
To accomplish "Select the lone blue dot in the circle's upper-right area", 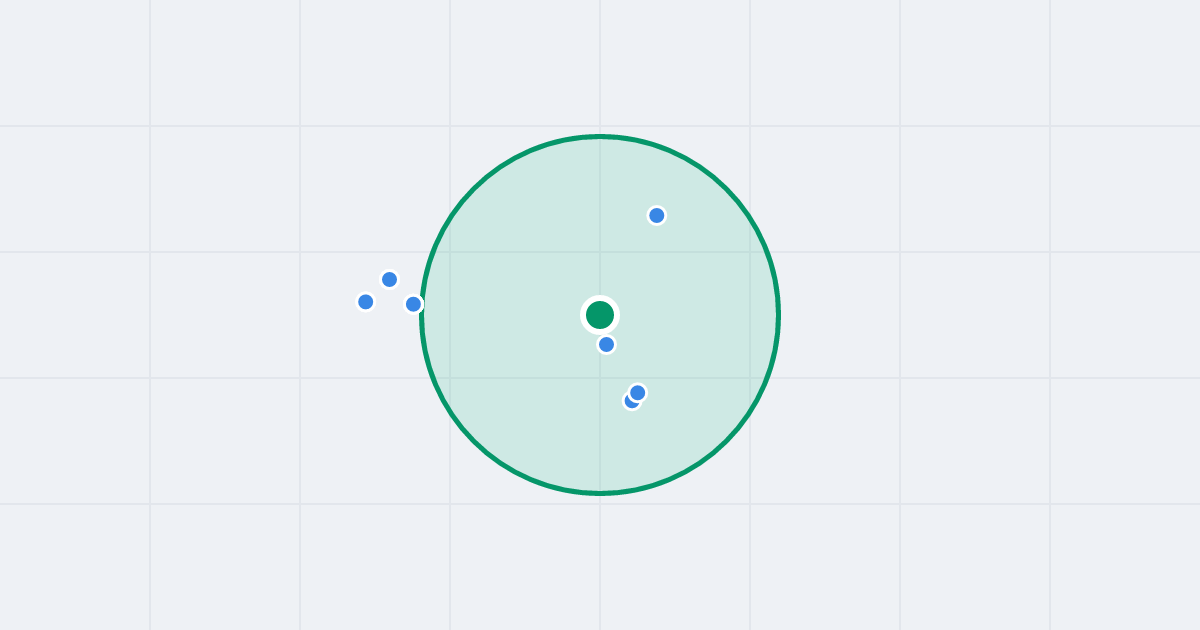I will click(x=657, y=216).
